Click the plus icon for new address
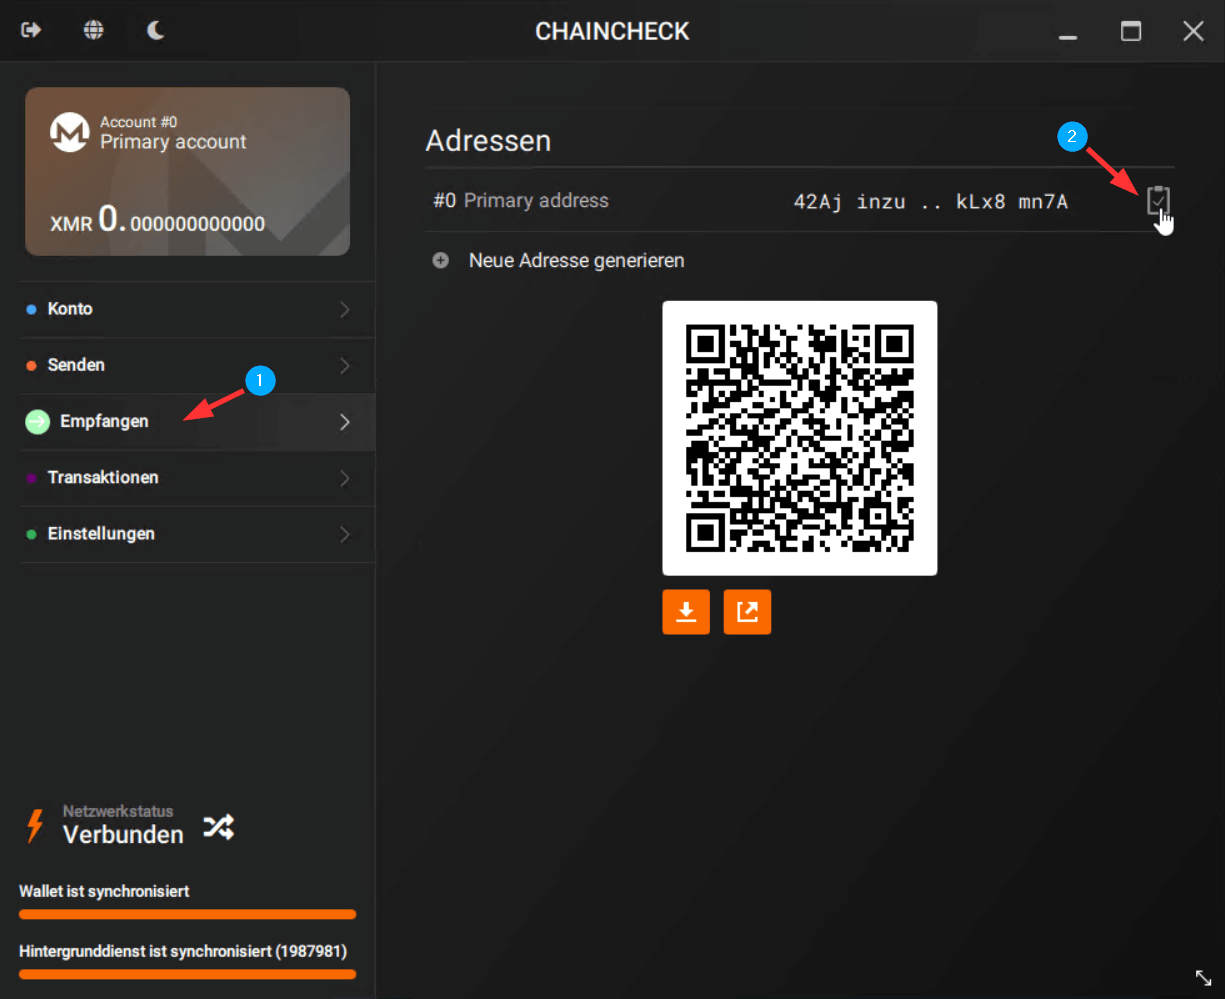Image resolution: width=1225 pixels, height=999 pixels. tap(440, 260)
